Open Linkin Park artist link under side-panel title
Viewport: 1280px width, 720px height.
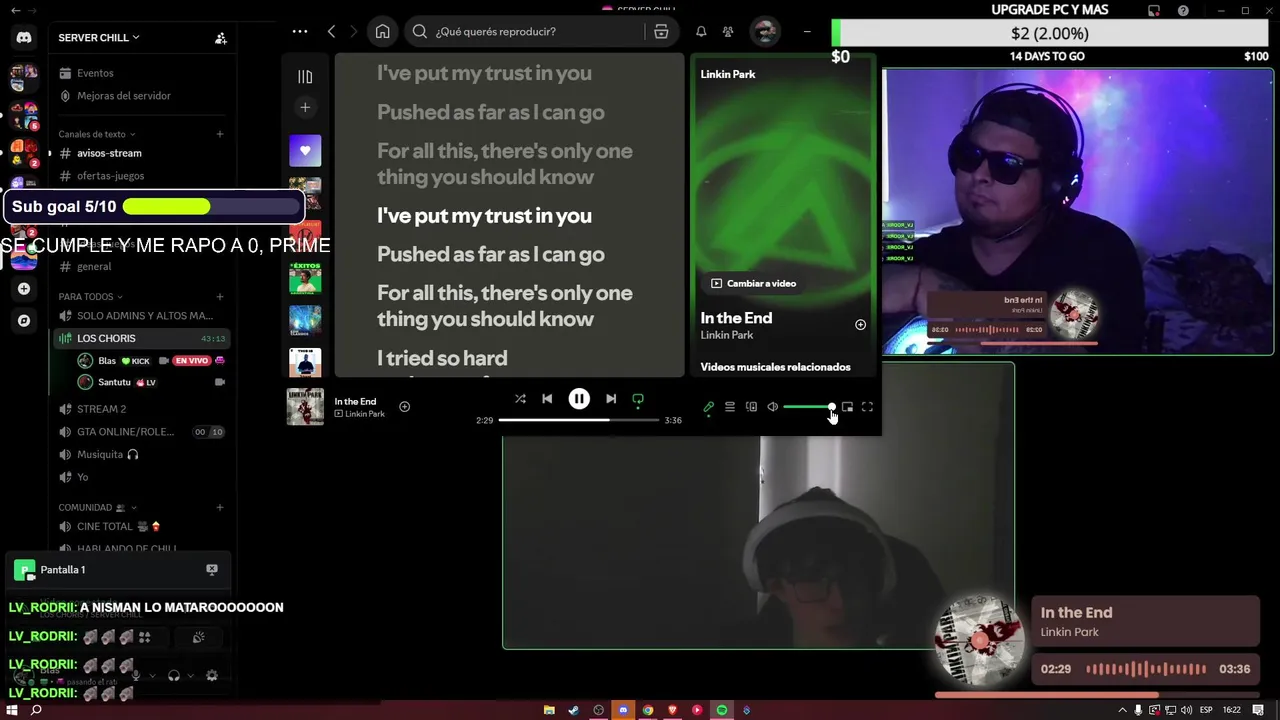(x=726, y=335)
